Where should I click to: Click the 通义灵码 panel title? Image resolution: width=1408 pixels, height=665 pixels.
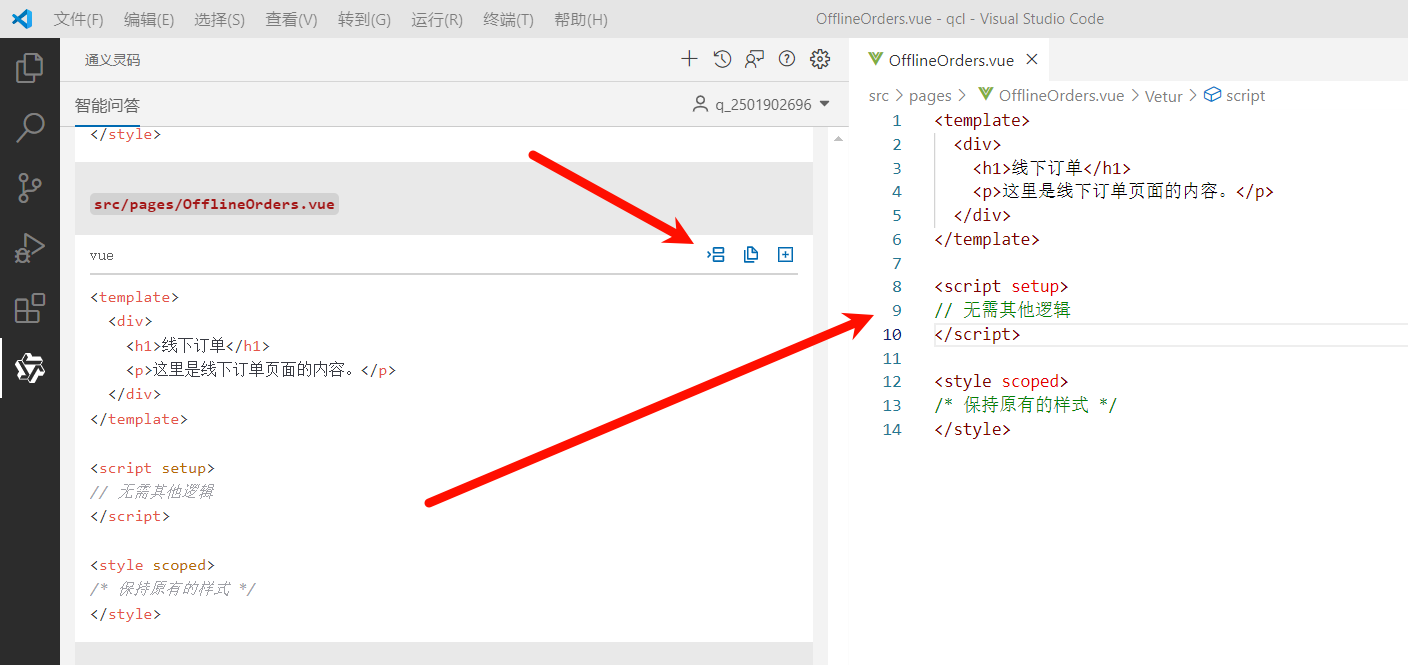[x=112, y=60]
